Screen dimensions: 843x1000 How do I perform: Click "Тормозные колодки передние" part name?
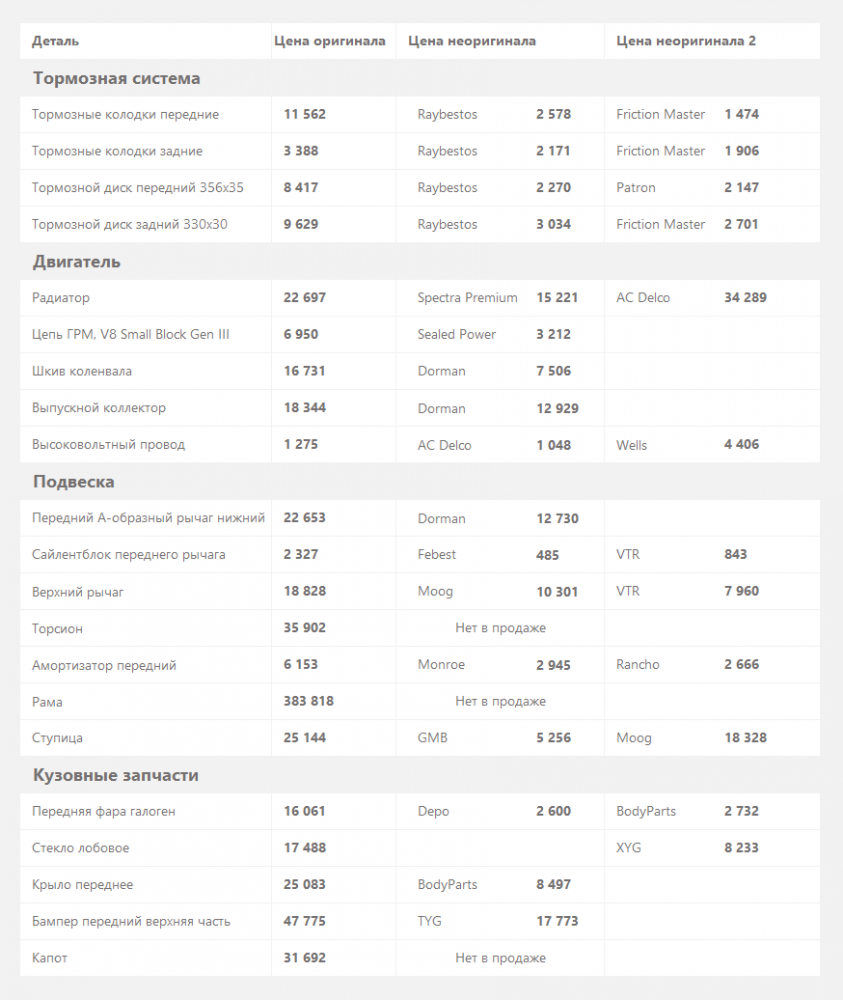point(125,115)
